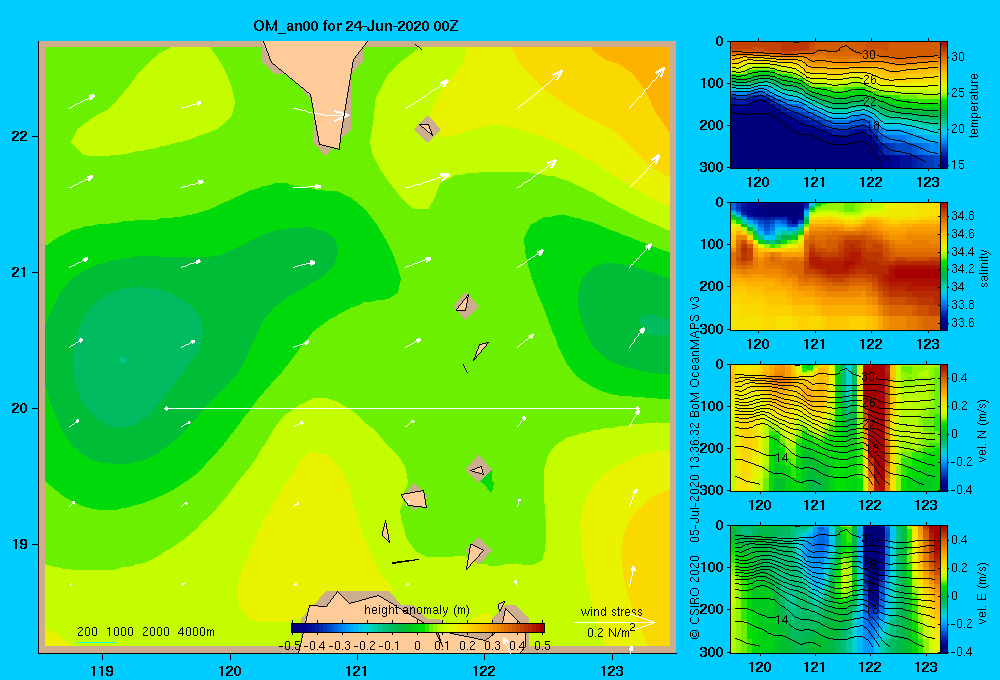The image size is (1000, 680).
Task: Click the 300 depth label on the salinity panel
Action: click(x=712, y=329)
